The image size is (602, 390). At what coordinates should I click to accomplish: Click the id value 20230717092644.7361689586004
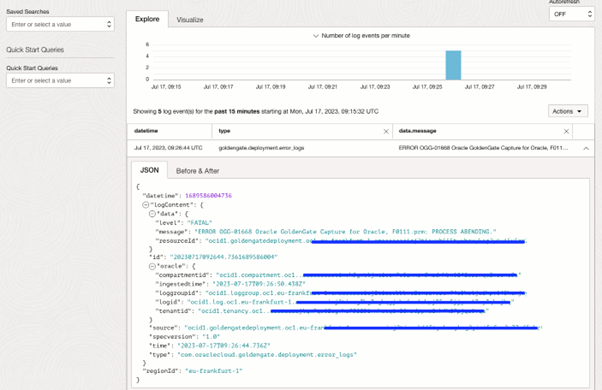pyautogui.click(x=223, y=257)
